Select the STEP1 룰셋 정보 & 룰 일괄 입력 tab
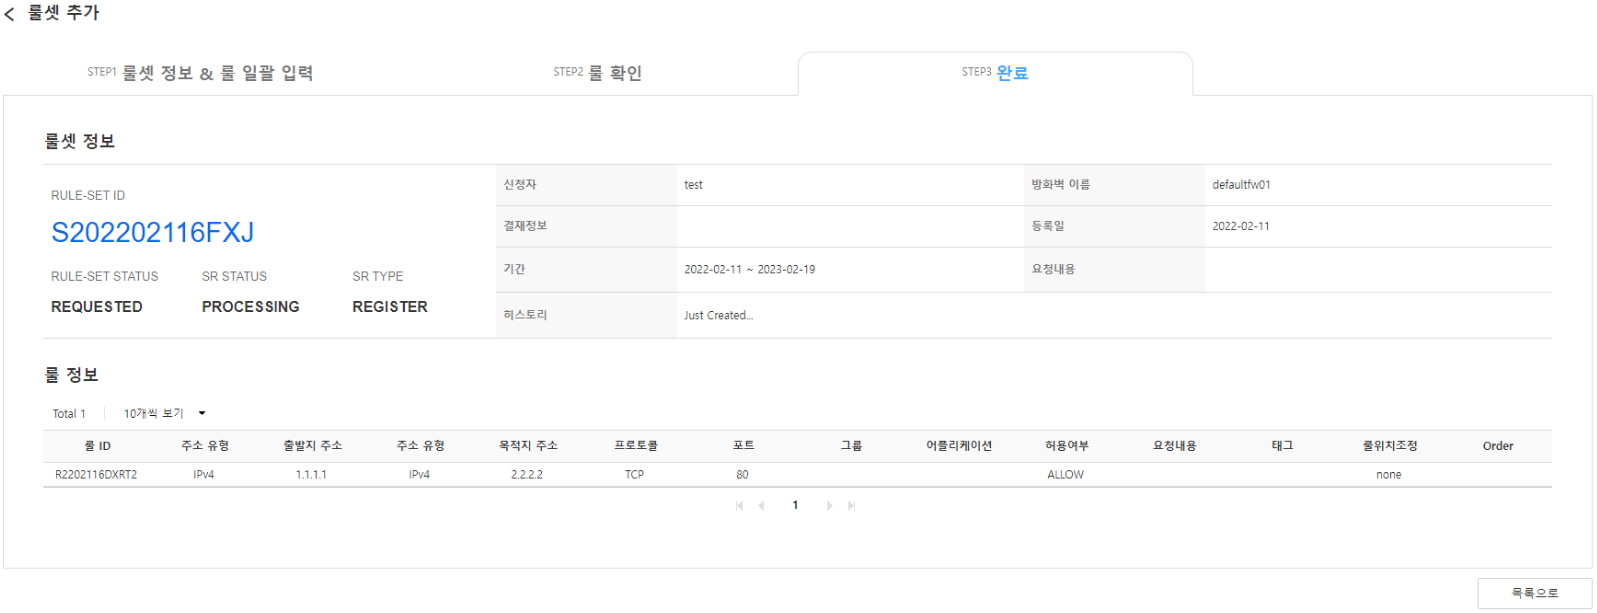Image resolution: width=1597 pixels, height=613 pixels. [x=200, y=73]
